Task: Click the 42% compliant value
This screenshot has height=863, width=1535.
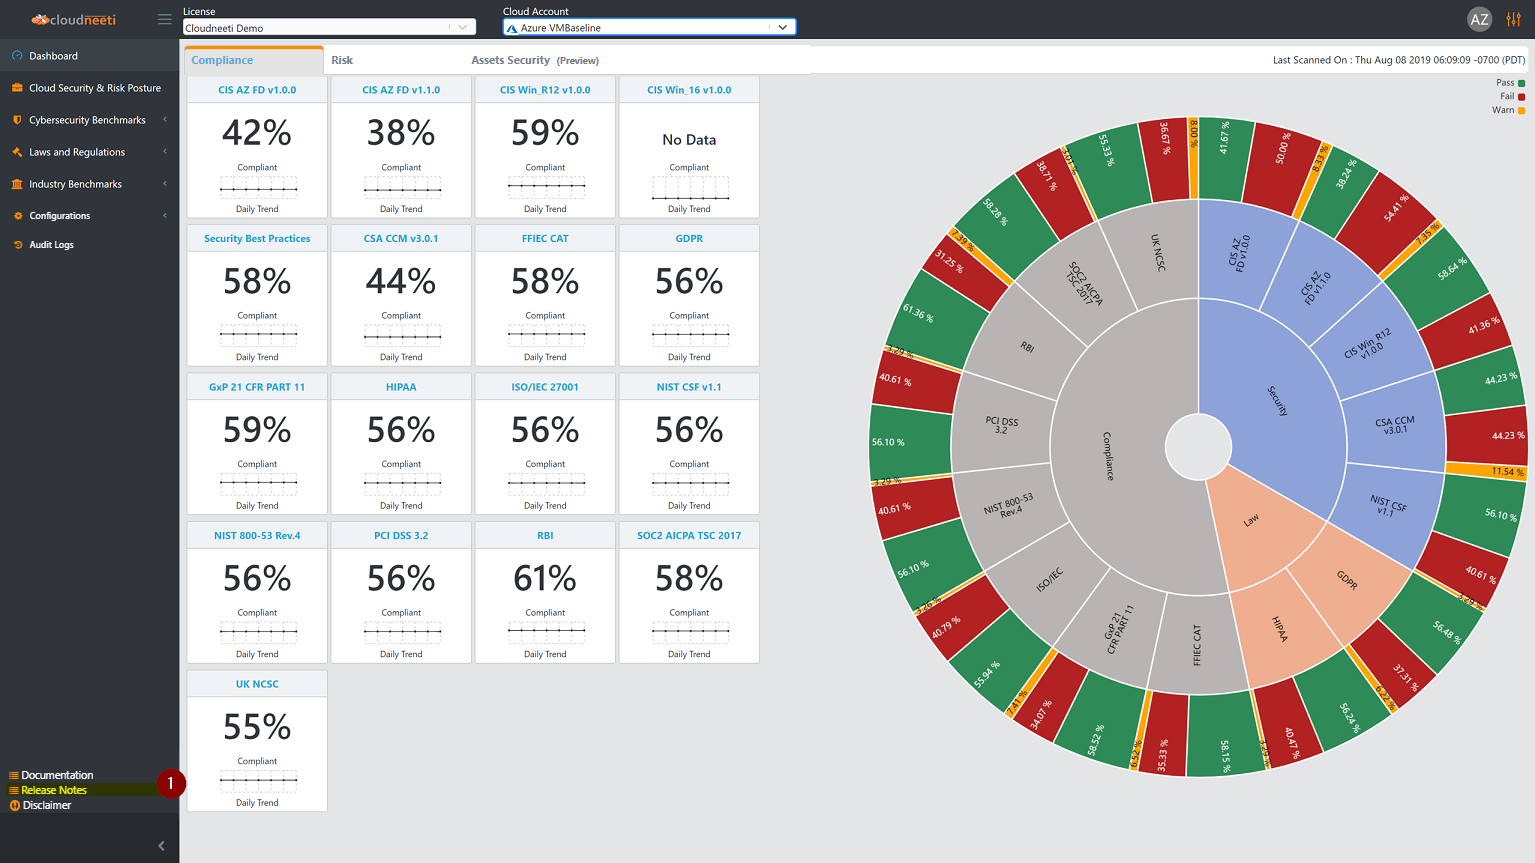Action: (x=257, y=132)
